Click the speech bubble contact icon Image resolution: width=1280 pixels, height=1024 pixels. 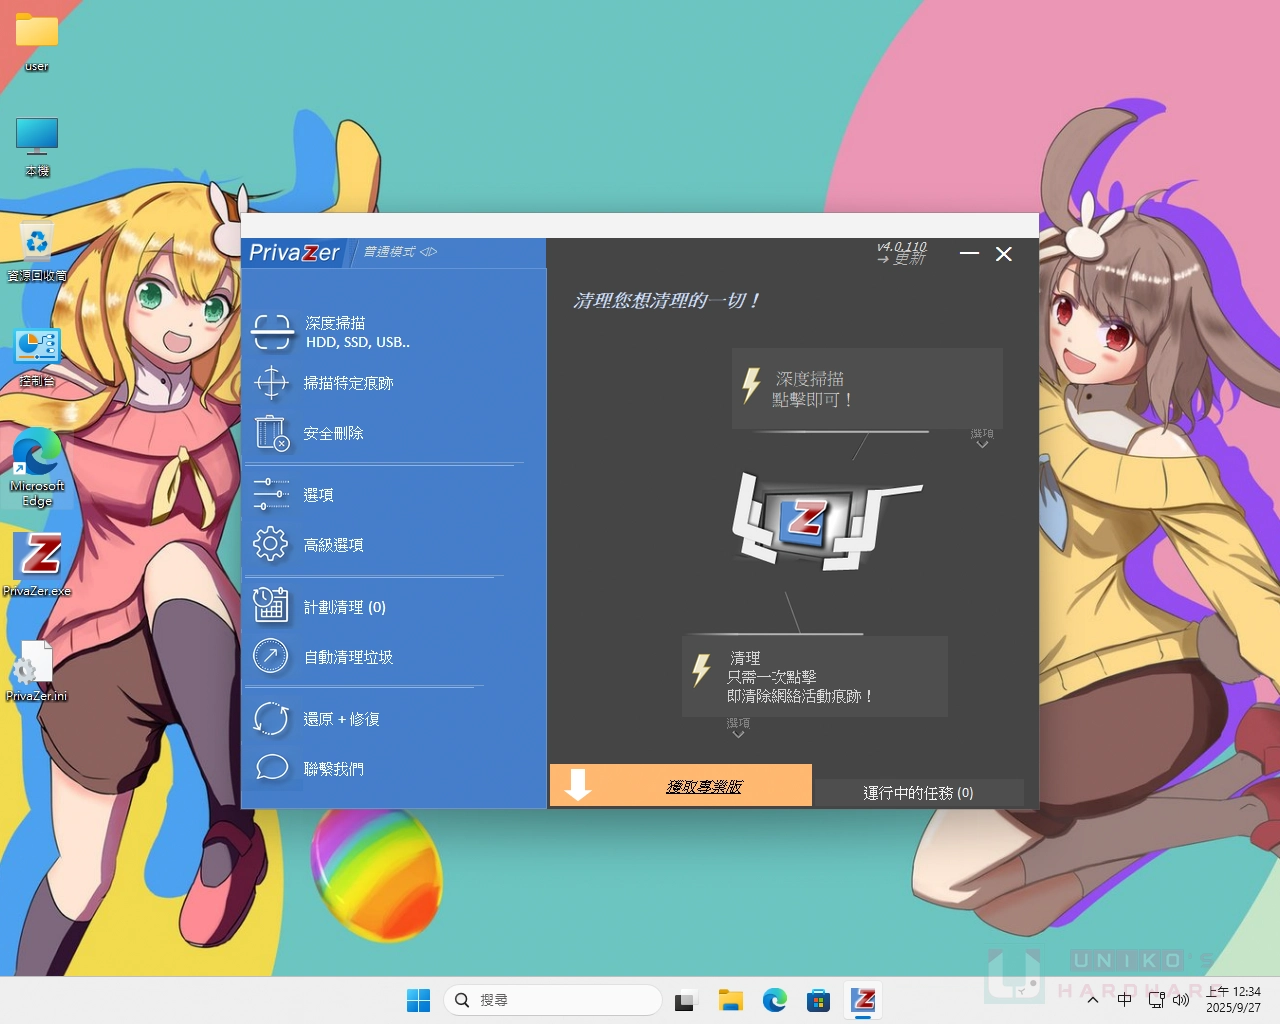[271, 768]
